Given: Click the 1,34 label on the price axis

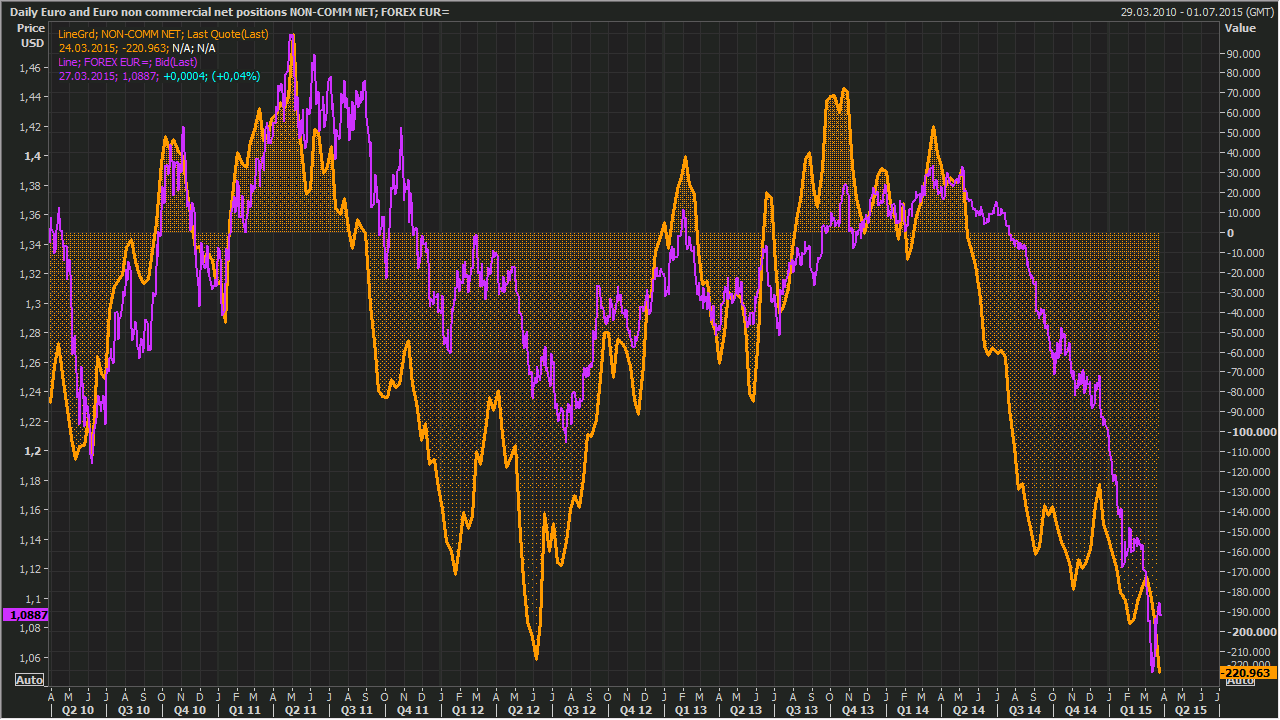Looking at the screenshot, I should point(32,245).
